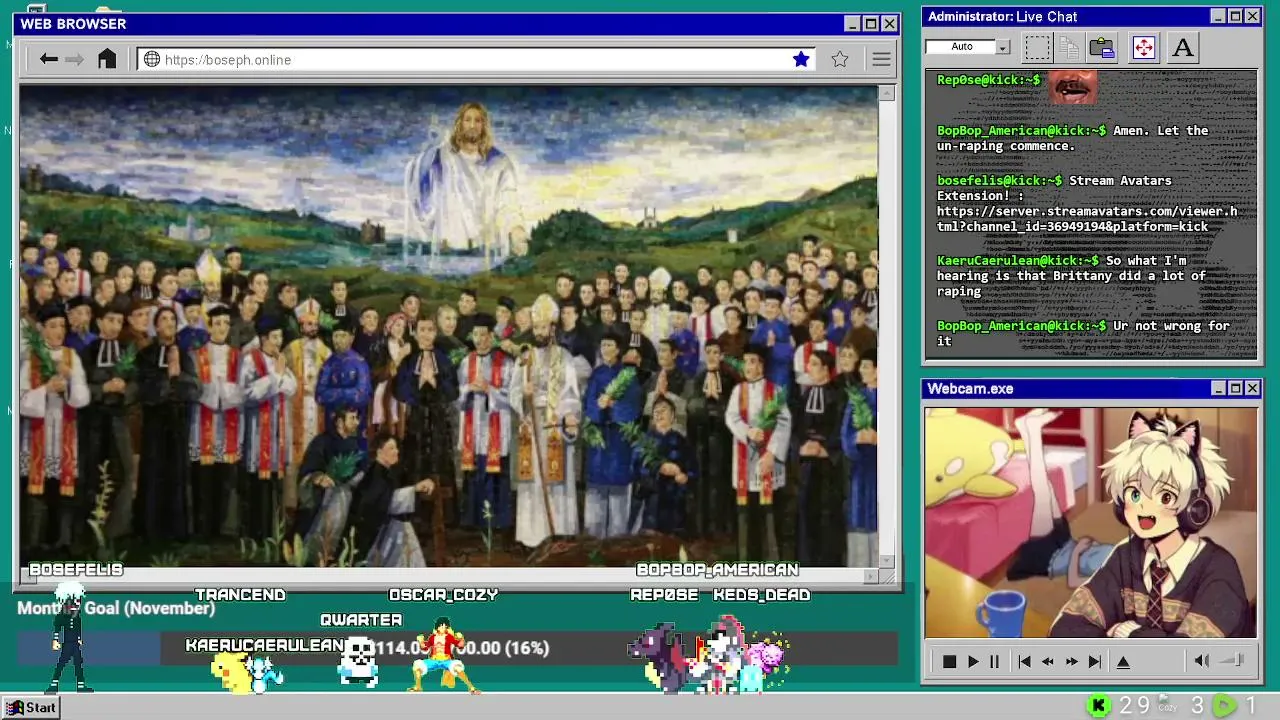This screenshot has width=1280, height=720.
Task: Click the green Rumble play icon in taskbar
Action: tap(1224, 706)
